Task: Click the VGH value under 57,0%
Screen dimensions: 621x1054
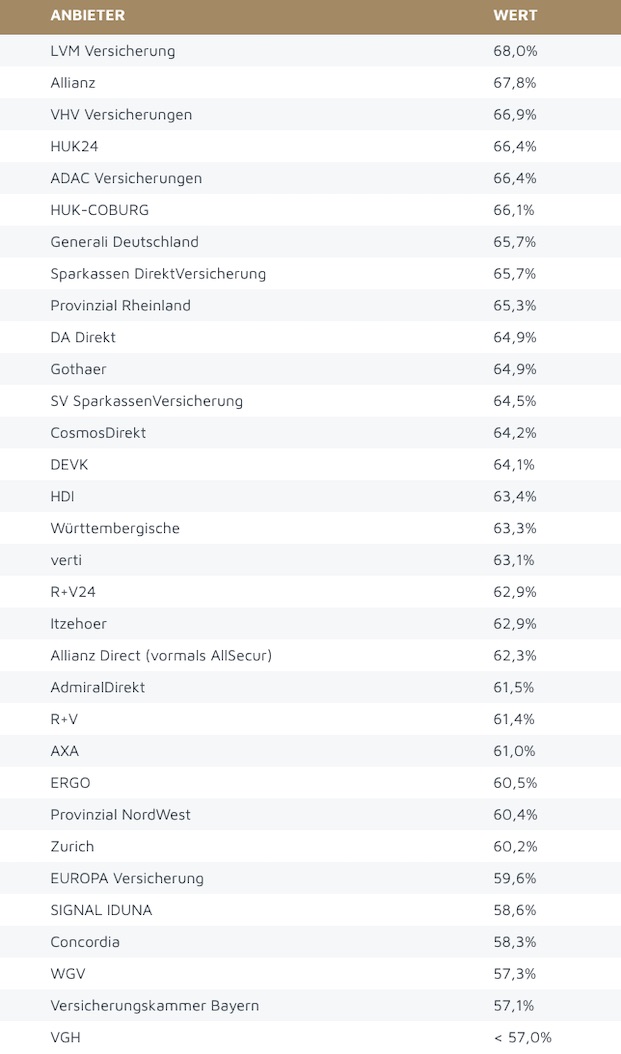Action: pos(522,1037)
